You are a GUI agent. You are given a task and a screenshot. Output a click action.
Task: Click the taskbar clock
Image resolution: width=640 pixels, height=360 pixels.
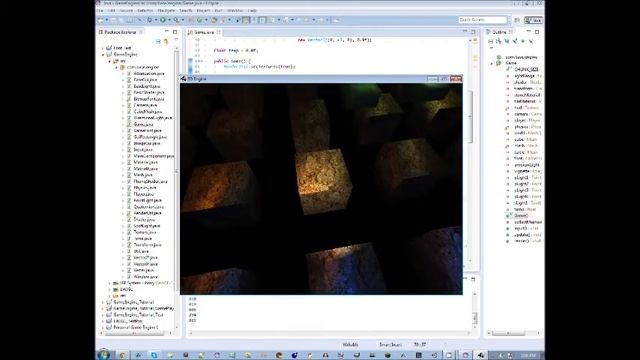click(528, 355)
